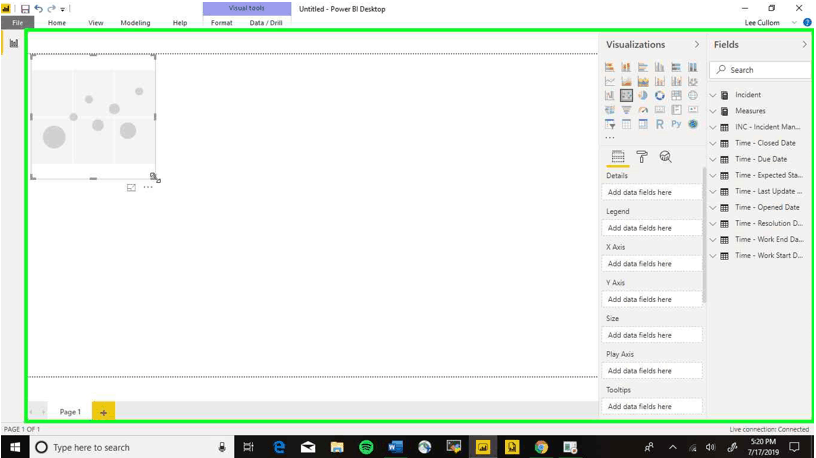Expand the INC - Incident Man... table

(x=713, y=128)
